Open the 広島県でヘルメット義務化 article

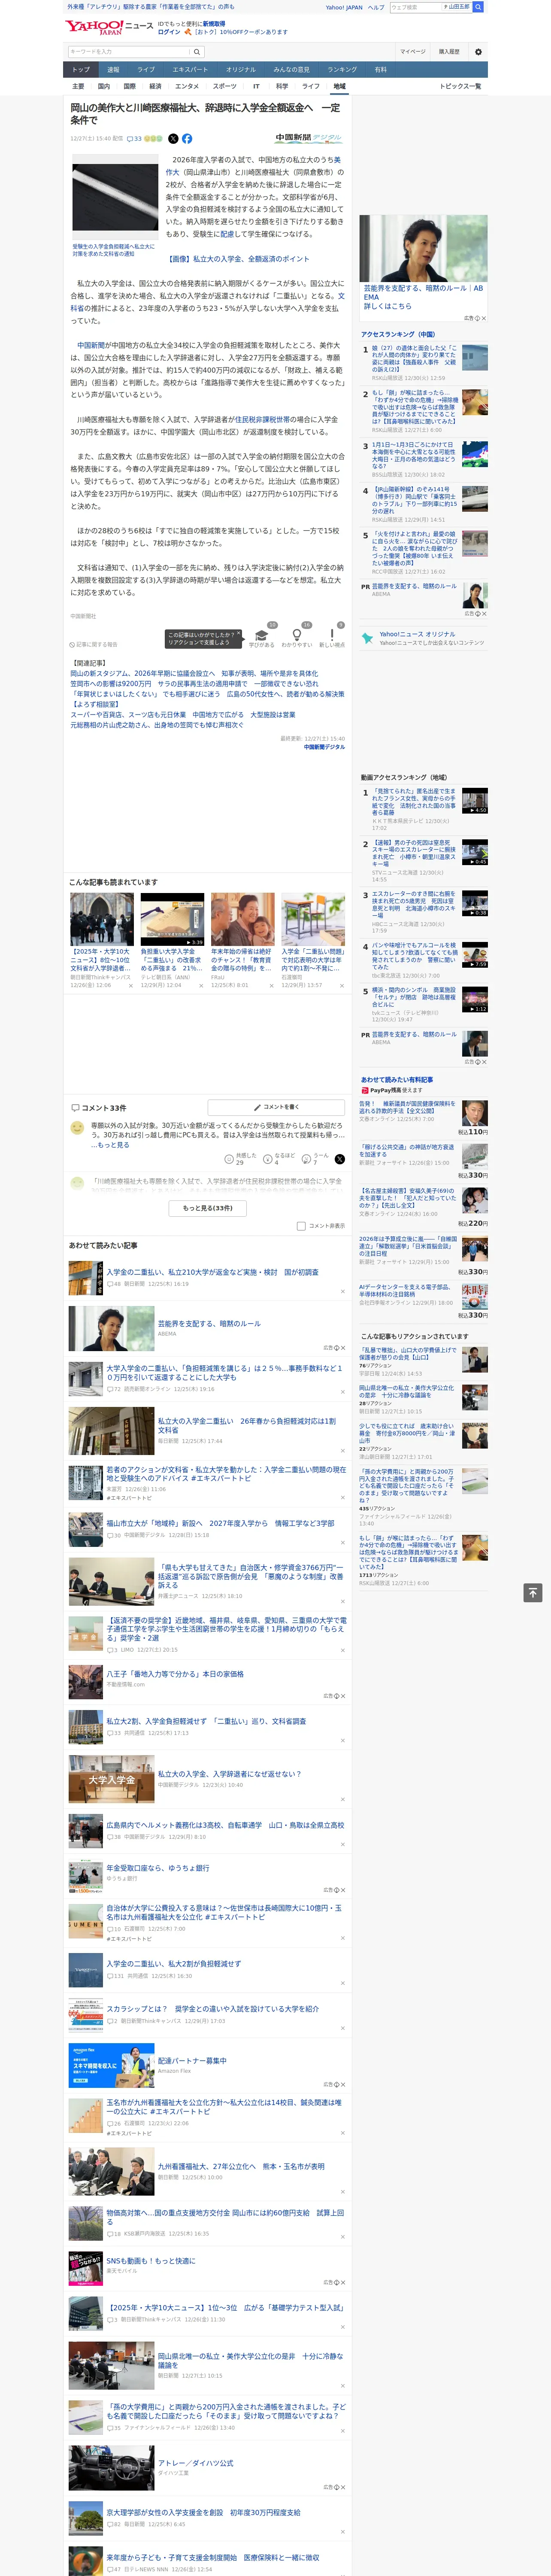pos(225,1825)
